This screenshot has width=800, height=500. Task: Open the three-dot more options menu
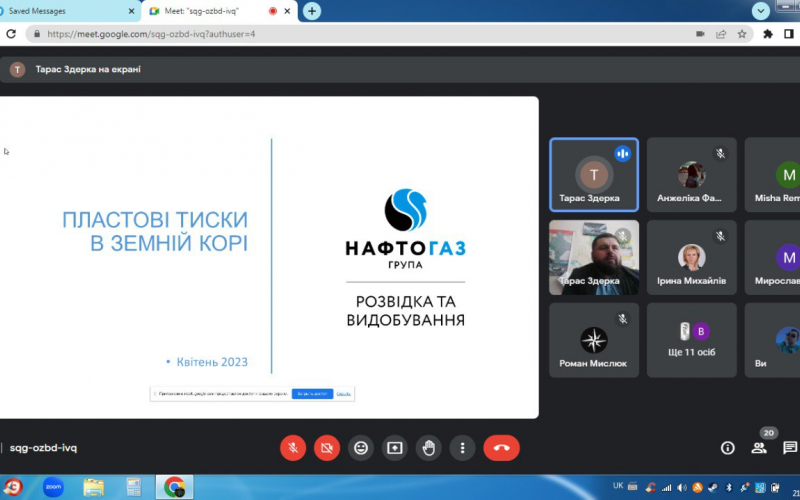(x=462, y=448)
